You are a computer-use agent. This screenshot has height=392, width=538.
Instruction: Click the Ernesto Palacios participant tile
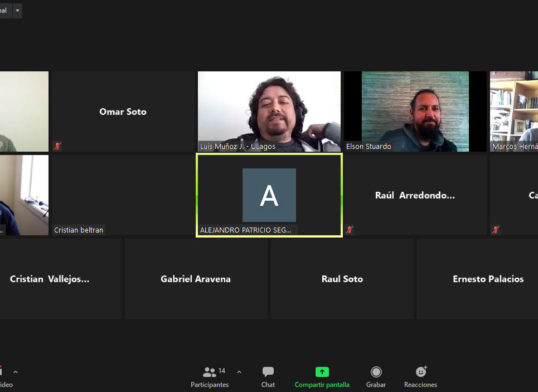coord(478,279)
